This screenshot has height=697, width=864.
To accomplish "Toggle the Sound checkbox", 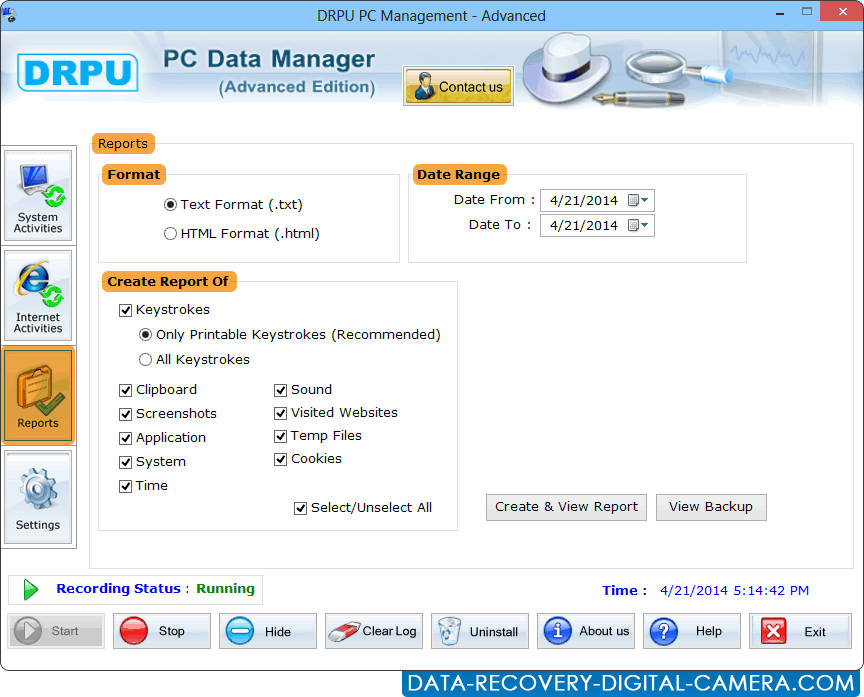I will (280, 390).
